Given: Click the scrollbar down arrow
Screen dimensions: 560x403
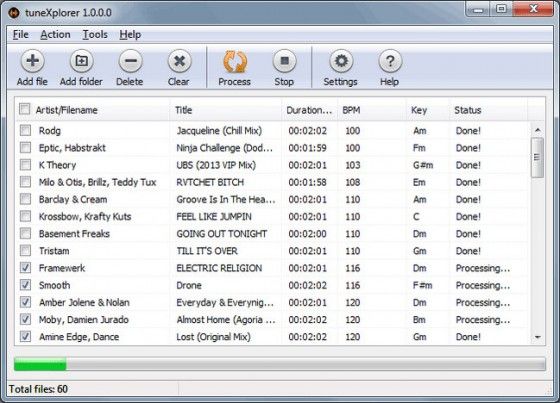Looking at the screenshot, I should pyautogui.click(x=538, y=337).
